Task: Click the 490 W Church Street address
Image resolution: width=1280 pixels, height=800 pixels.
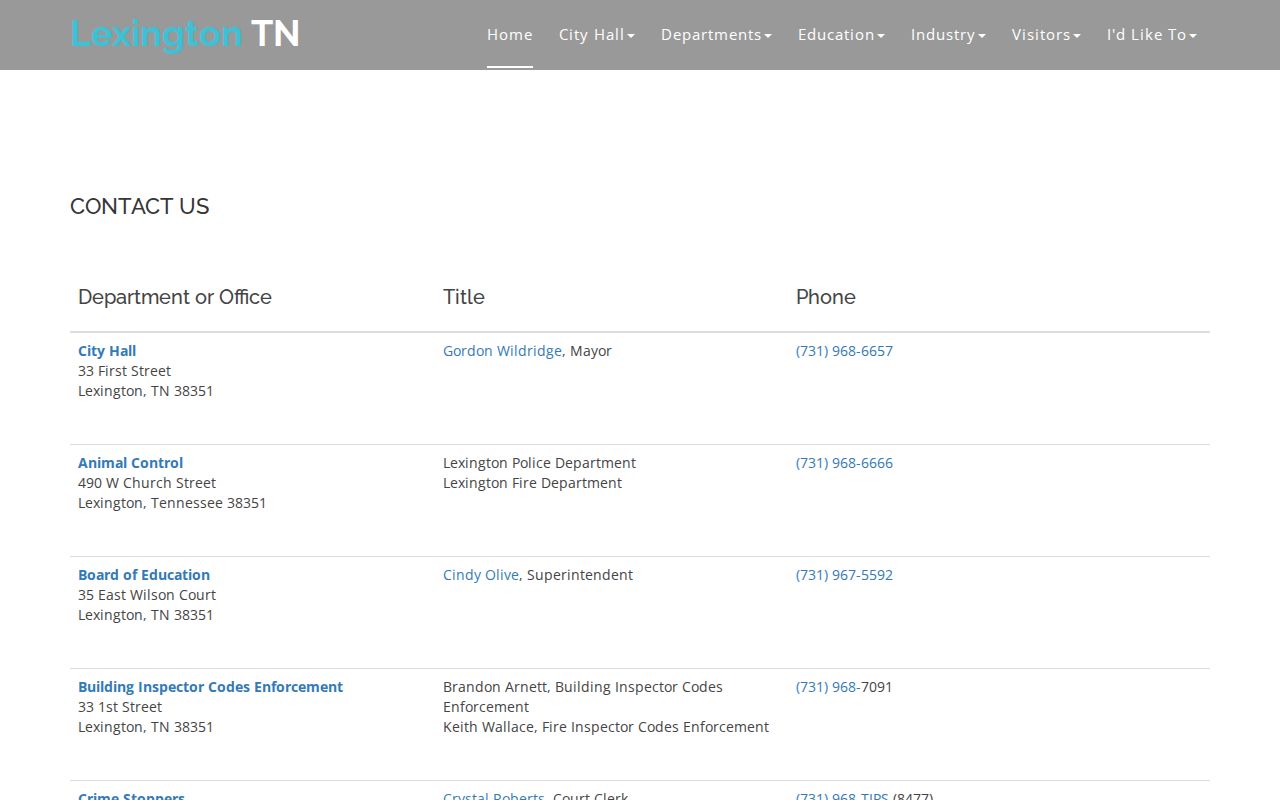Action: pyautogui.click(x=147, y=483)
